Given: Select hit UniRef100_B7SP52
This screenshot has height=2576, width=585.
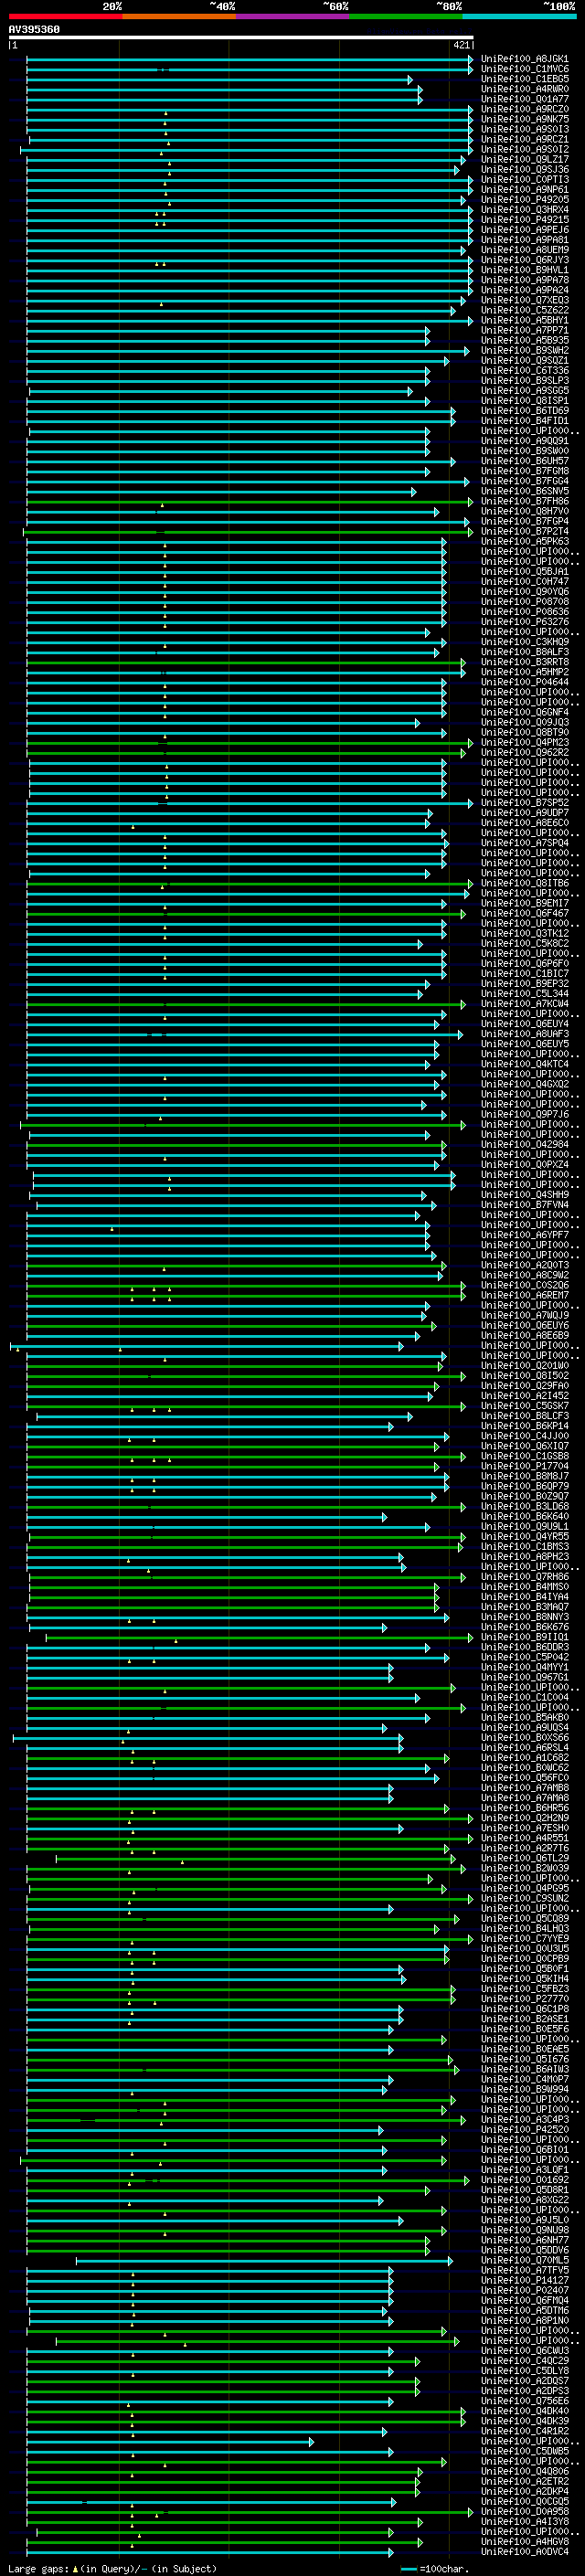Looking at the screenshot, I should point(525,803).
